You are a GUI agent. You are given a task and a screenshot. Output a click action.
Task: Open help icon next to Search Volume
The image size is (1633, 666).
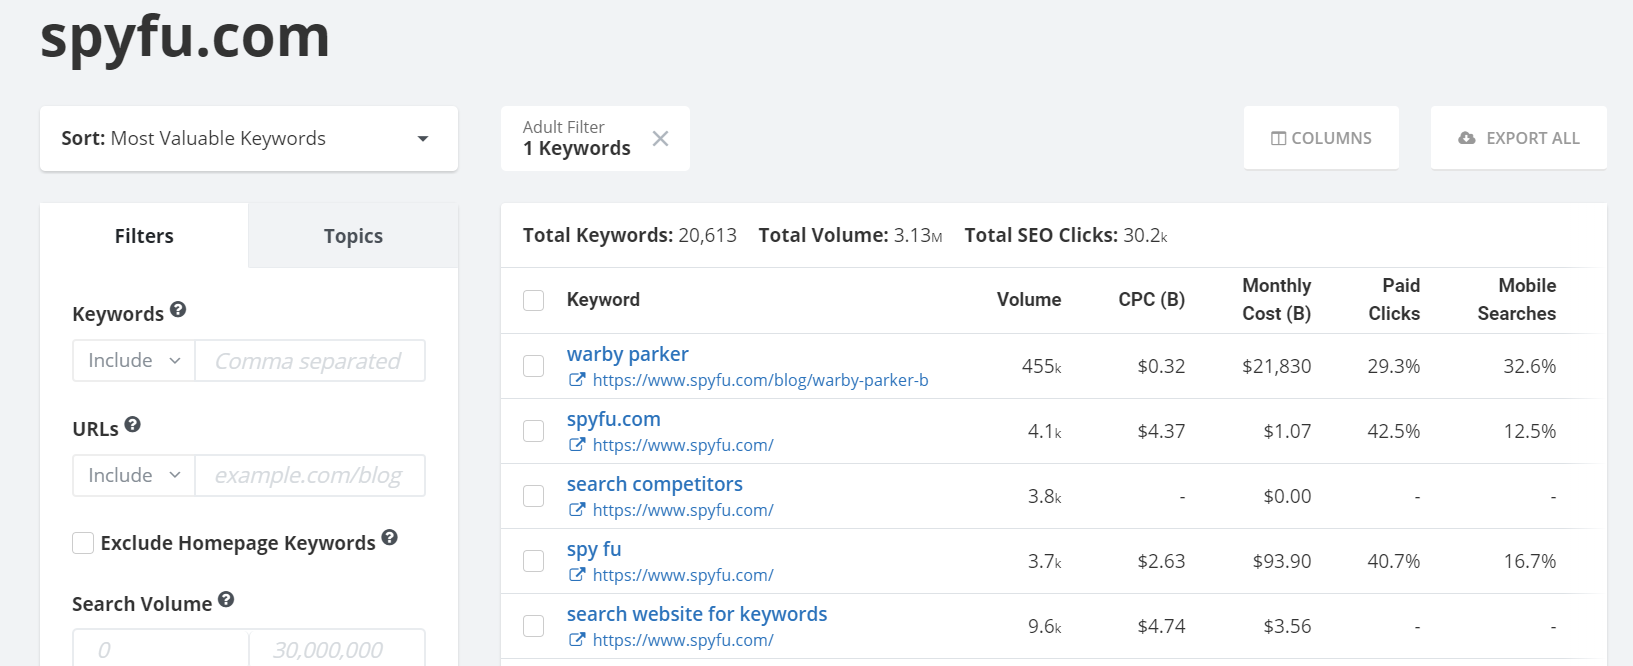tap(226, 600)
